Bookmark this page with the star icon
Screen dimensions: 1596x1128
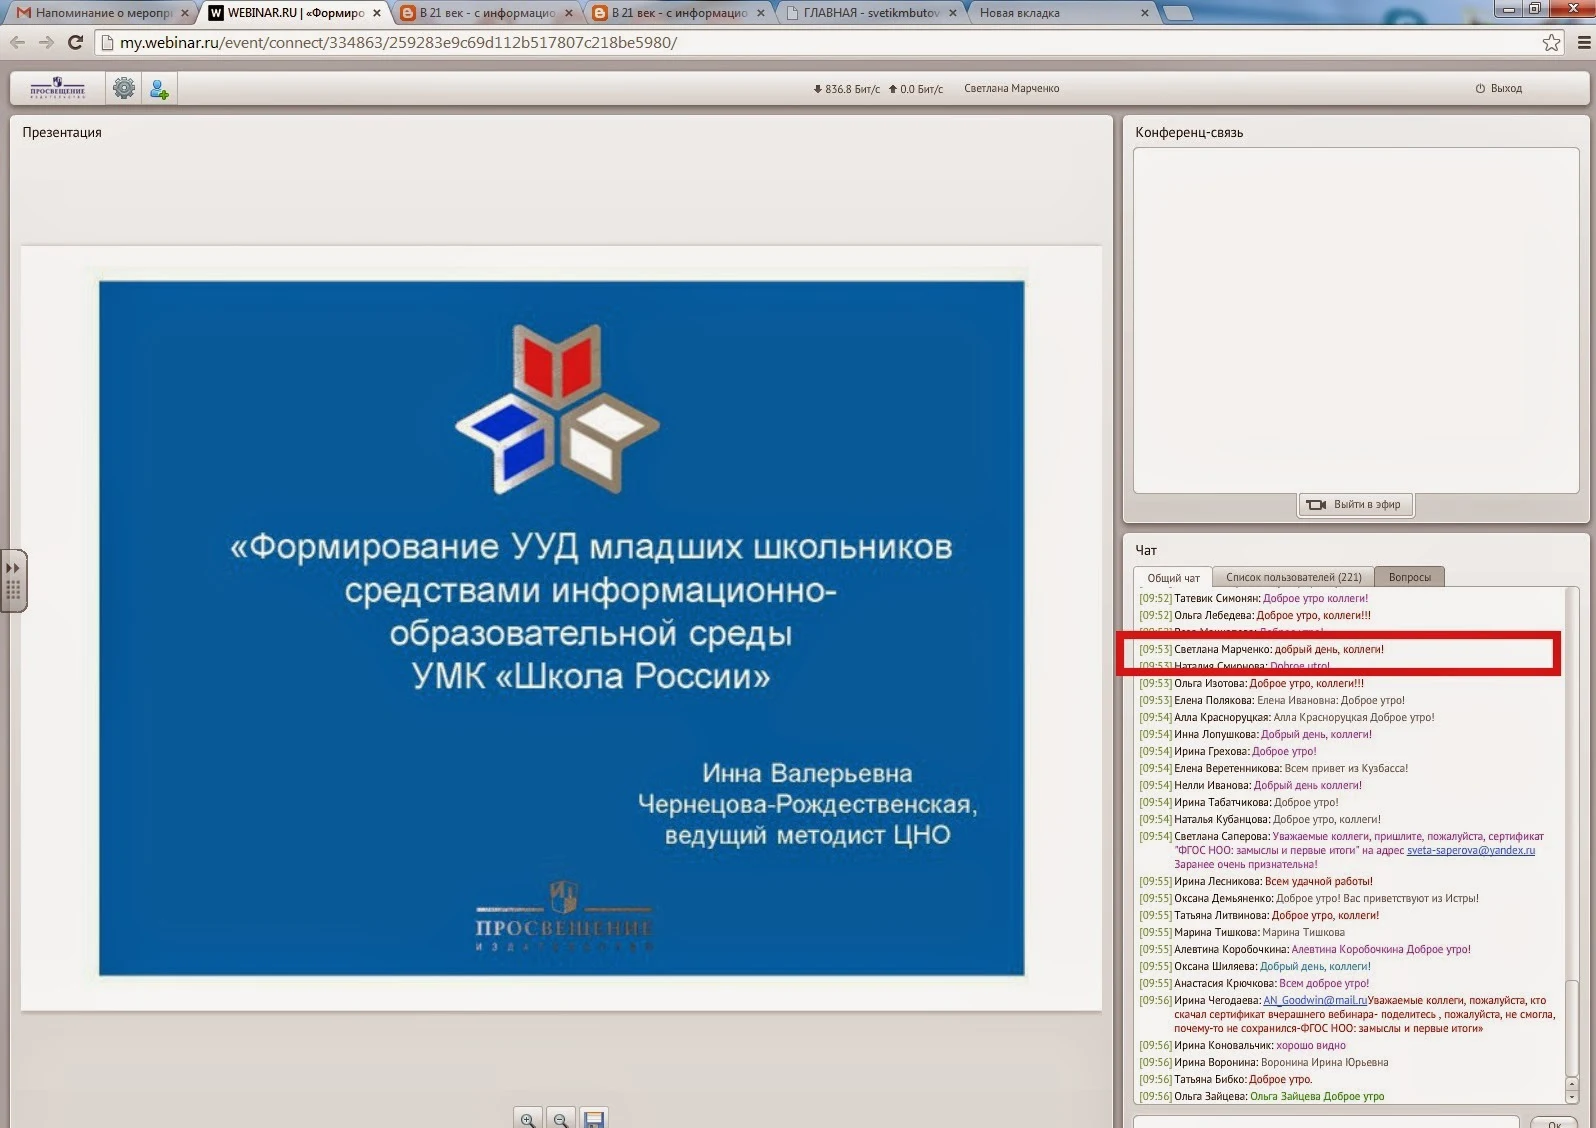click(1551, 42)
